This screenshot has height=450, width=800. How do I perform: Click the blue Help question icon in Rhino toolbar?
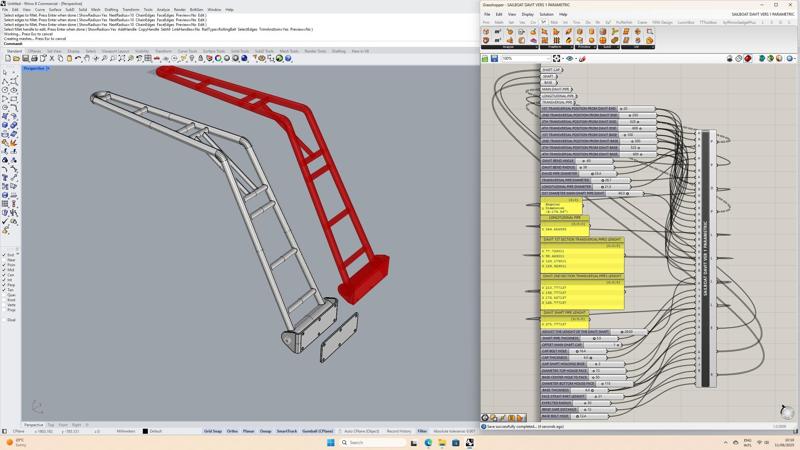click(288, 59)
